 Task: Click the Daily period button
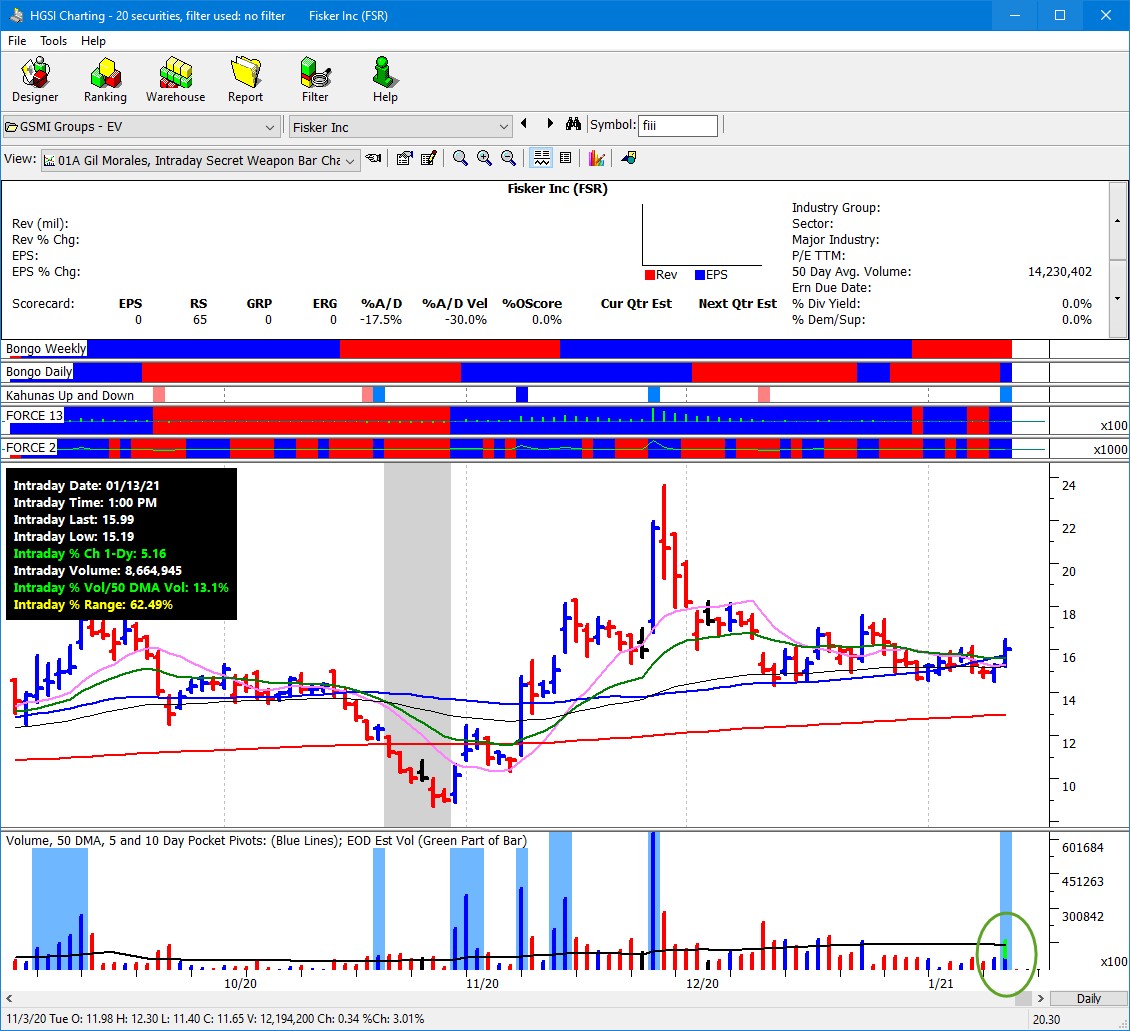pyautogui.click(x=1088, y=999)
